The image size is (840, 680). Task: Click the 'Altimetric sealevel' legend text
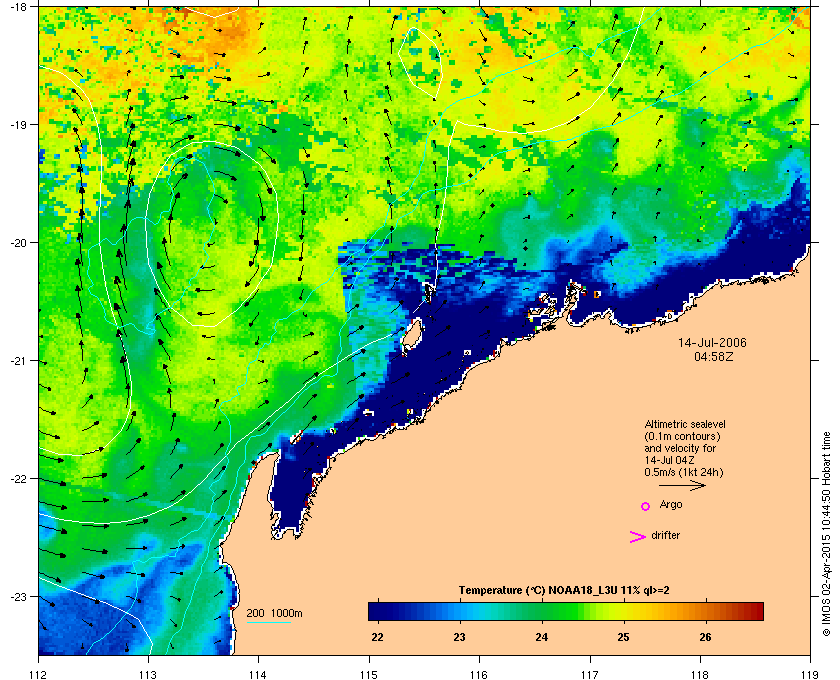point(685,424)
